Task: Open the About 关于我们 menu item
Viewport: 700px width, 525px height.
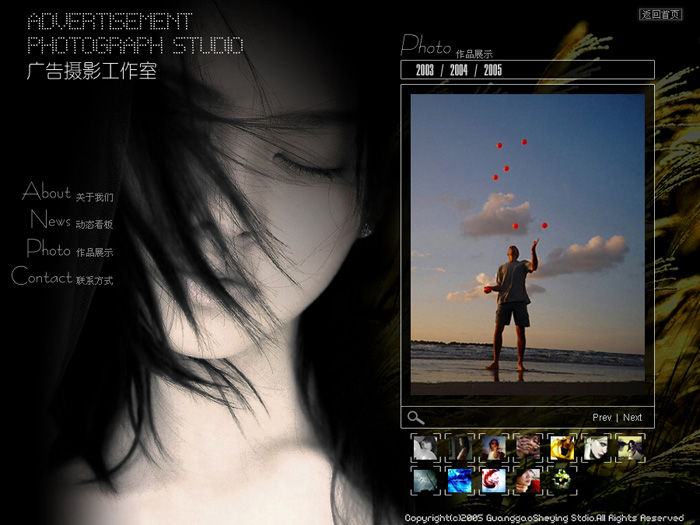Action: click(x=68, y=192)
